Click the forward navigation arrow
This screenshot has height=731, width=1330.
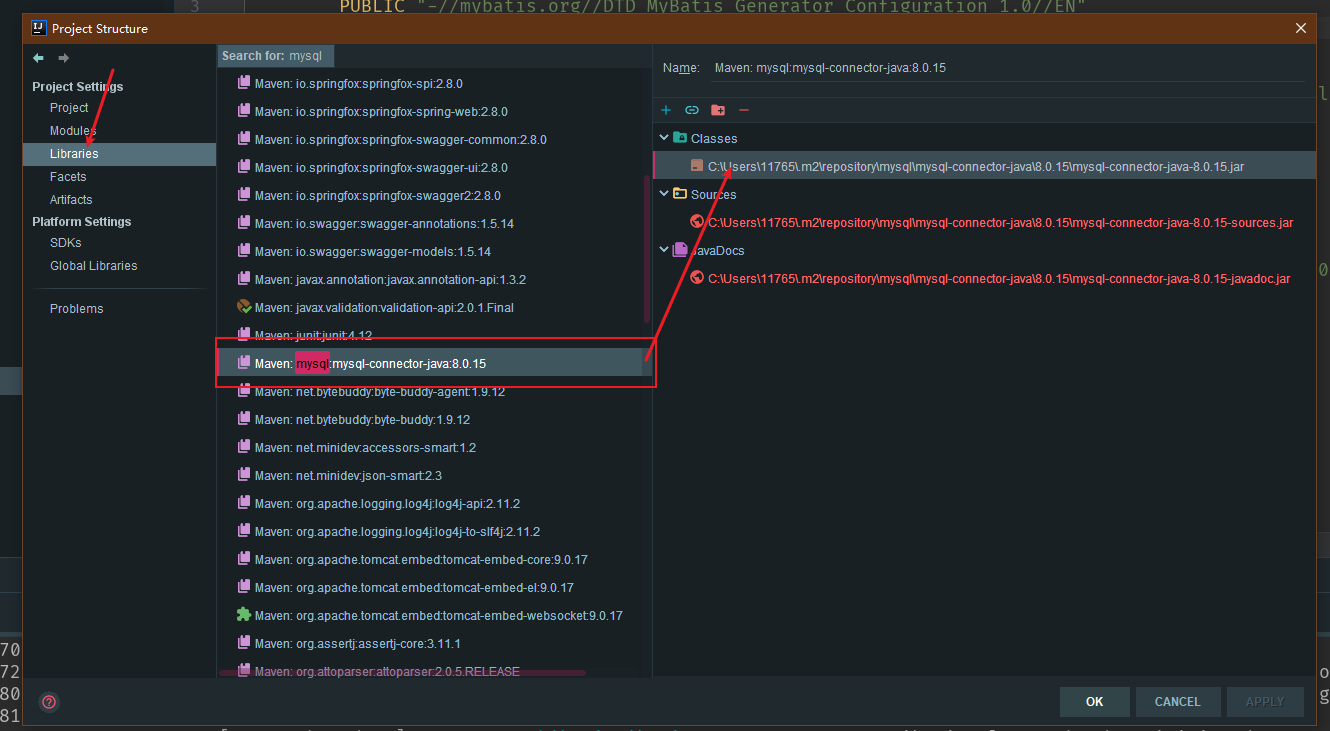coord(63,58)
